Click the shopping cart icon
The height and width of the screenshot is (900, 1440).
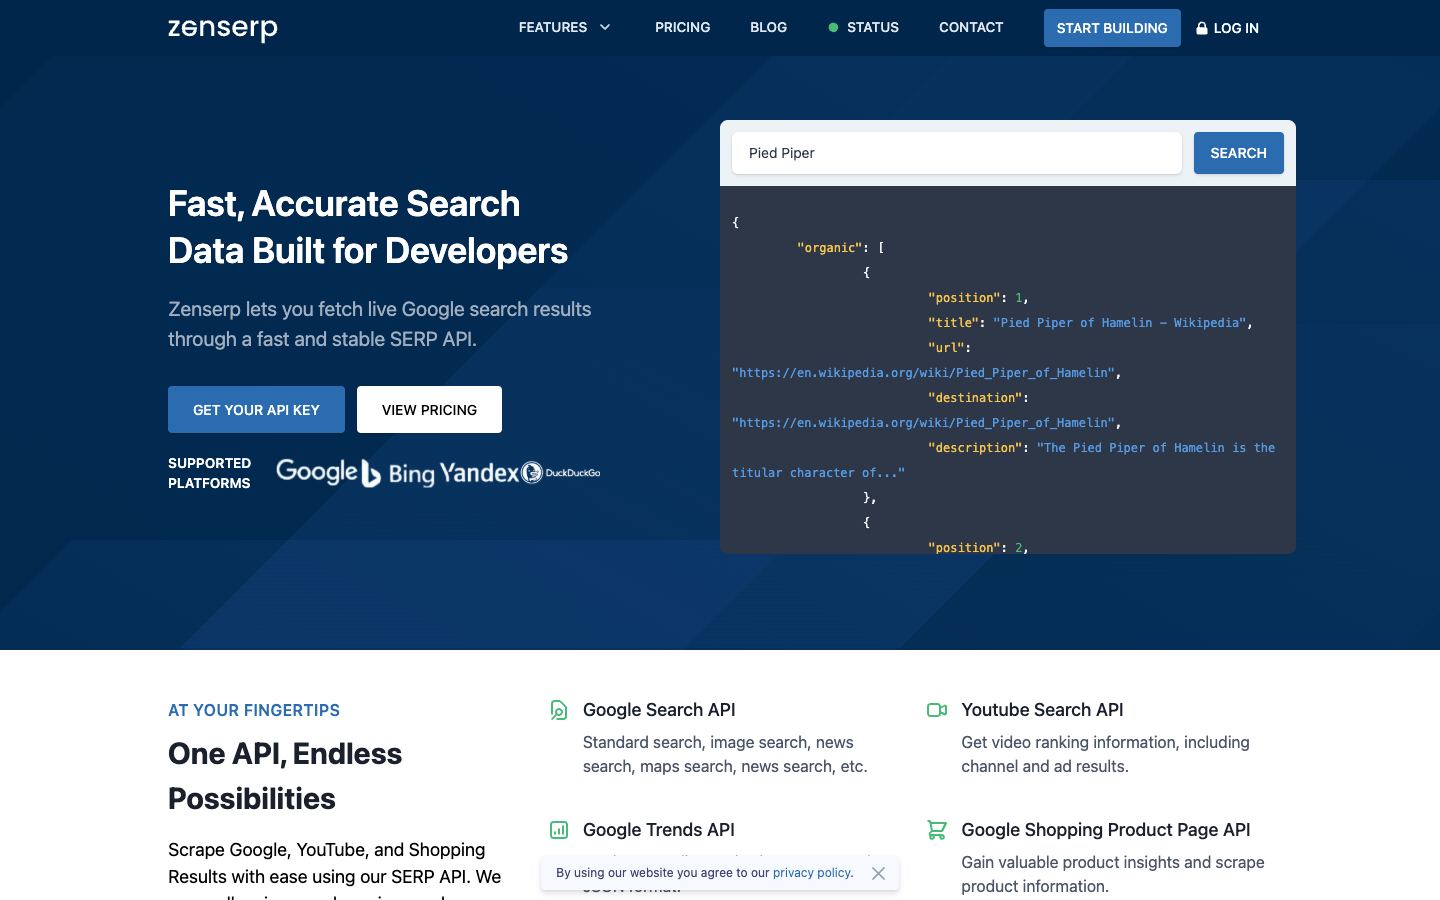[937, 830]
